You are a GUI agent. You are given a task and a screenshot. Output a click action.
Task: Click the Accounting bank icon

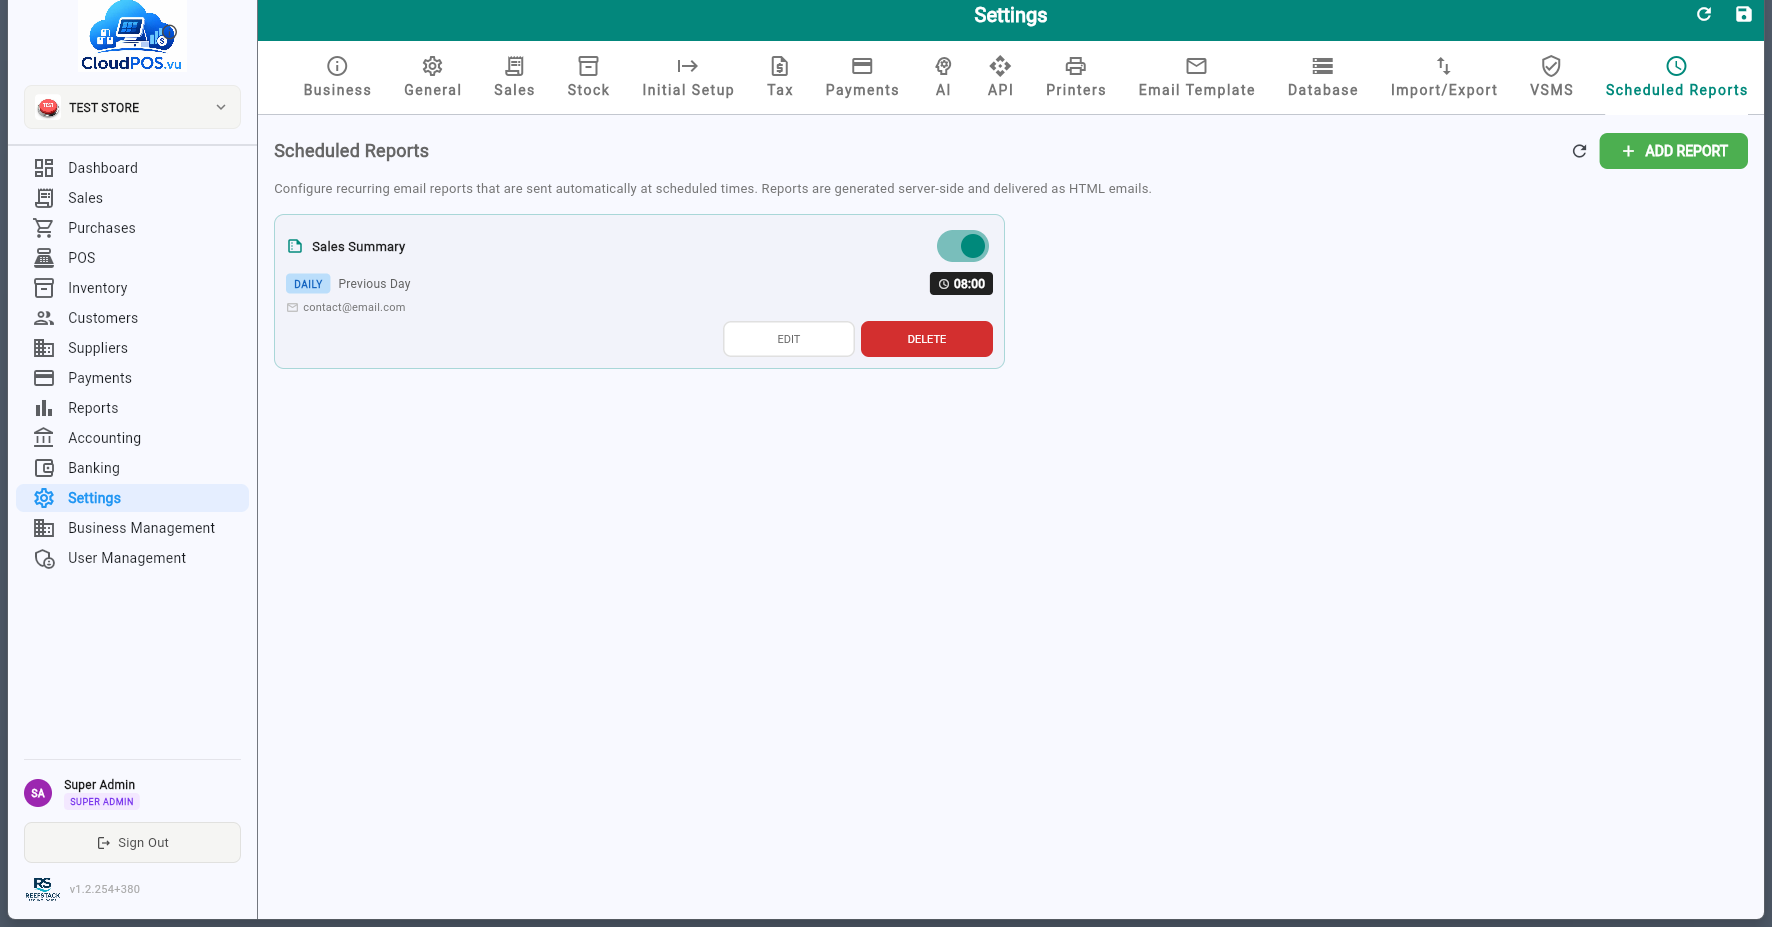44,438
